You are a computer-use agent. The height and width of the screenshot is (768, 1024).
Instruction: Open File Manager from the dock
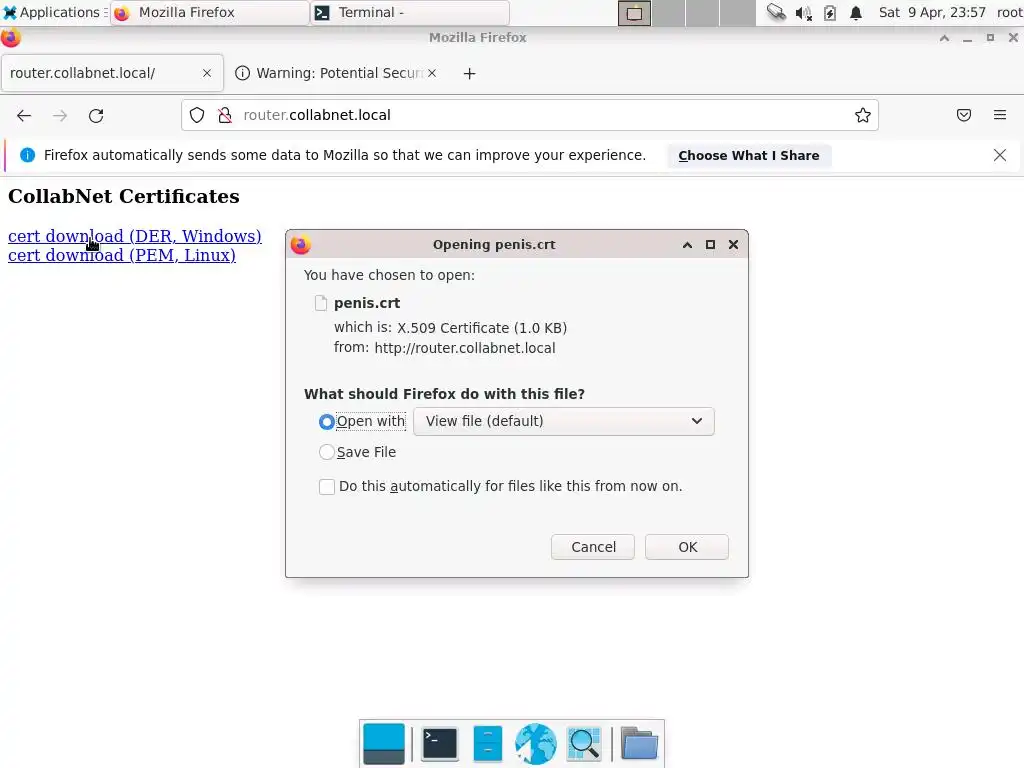488,744
